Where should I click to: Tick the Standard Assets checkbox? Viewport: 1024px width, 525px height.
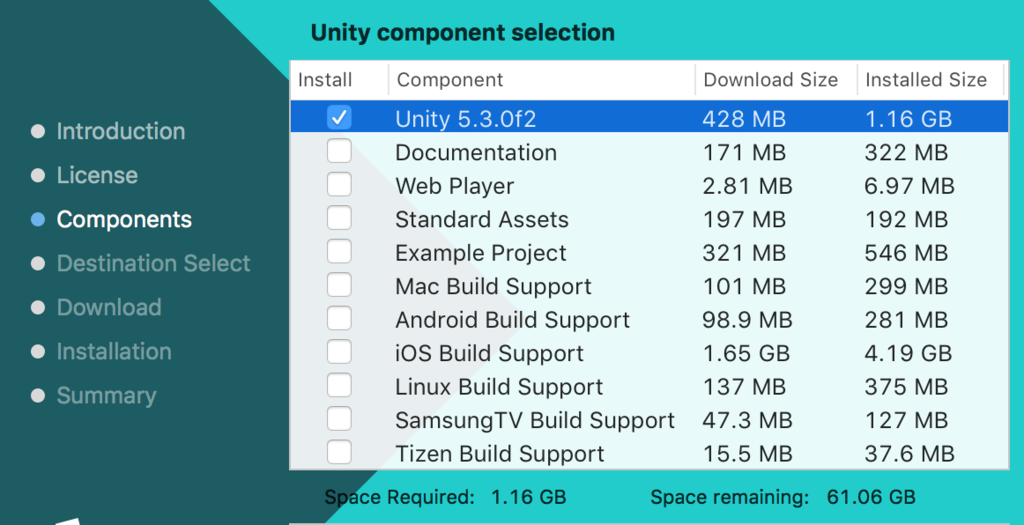pos(339,219)
